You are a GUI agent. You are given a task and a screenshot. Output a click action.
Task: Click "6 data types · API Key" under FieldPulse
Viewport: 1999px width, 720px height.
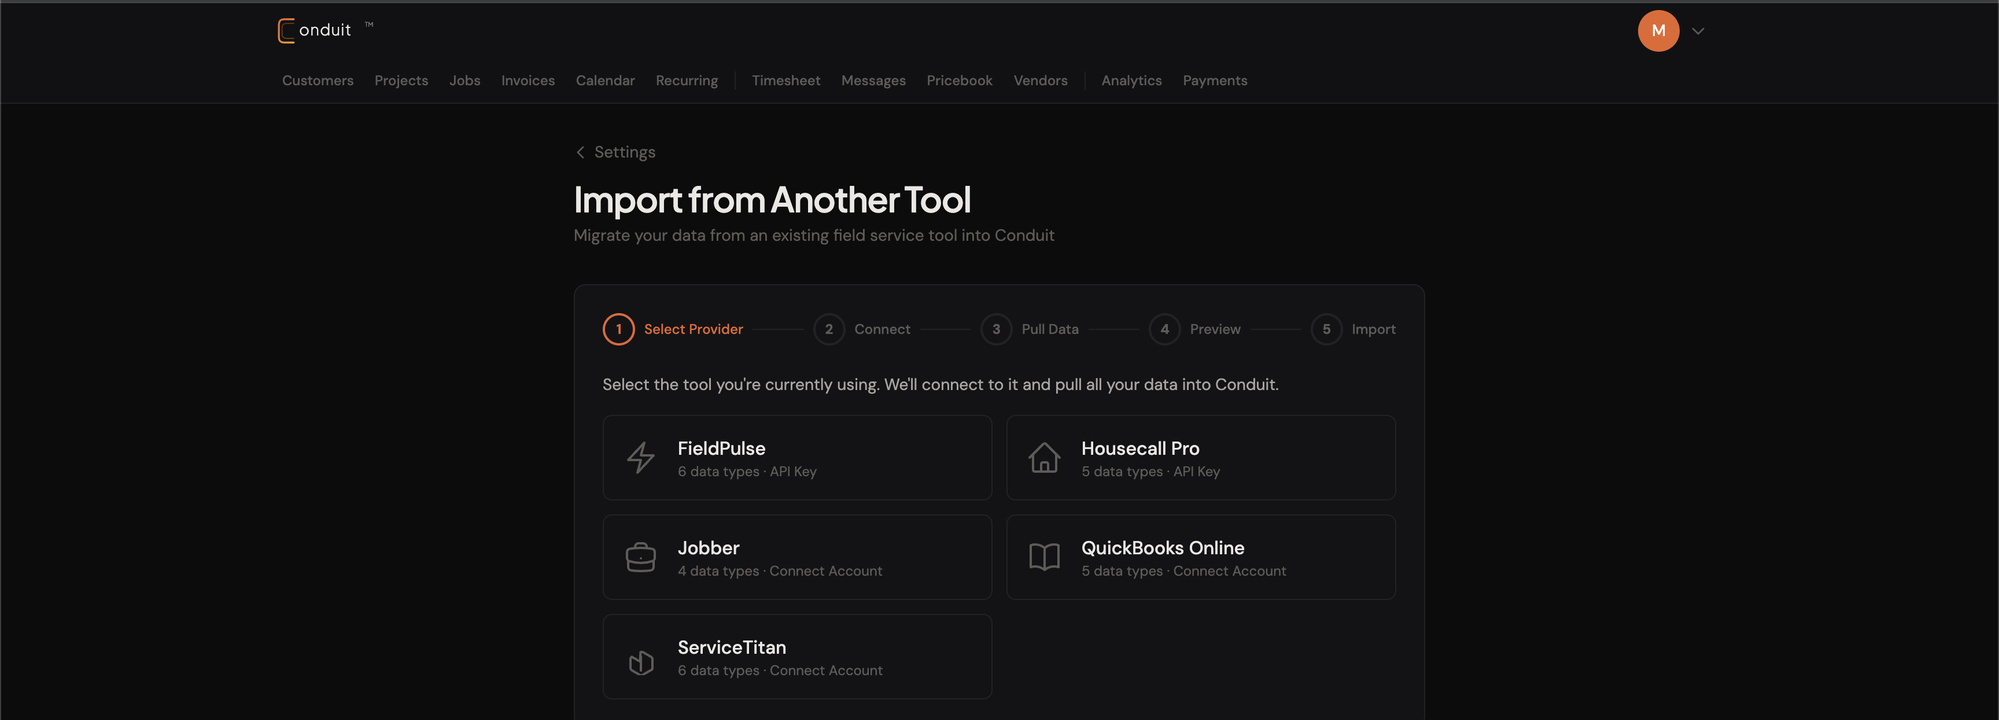pyautogui.click(x=747, y=472)
